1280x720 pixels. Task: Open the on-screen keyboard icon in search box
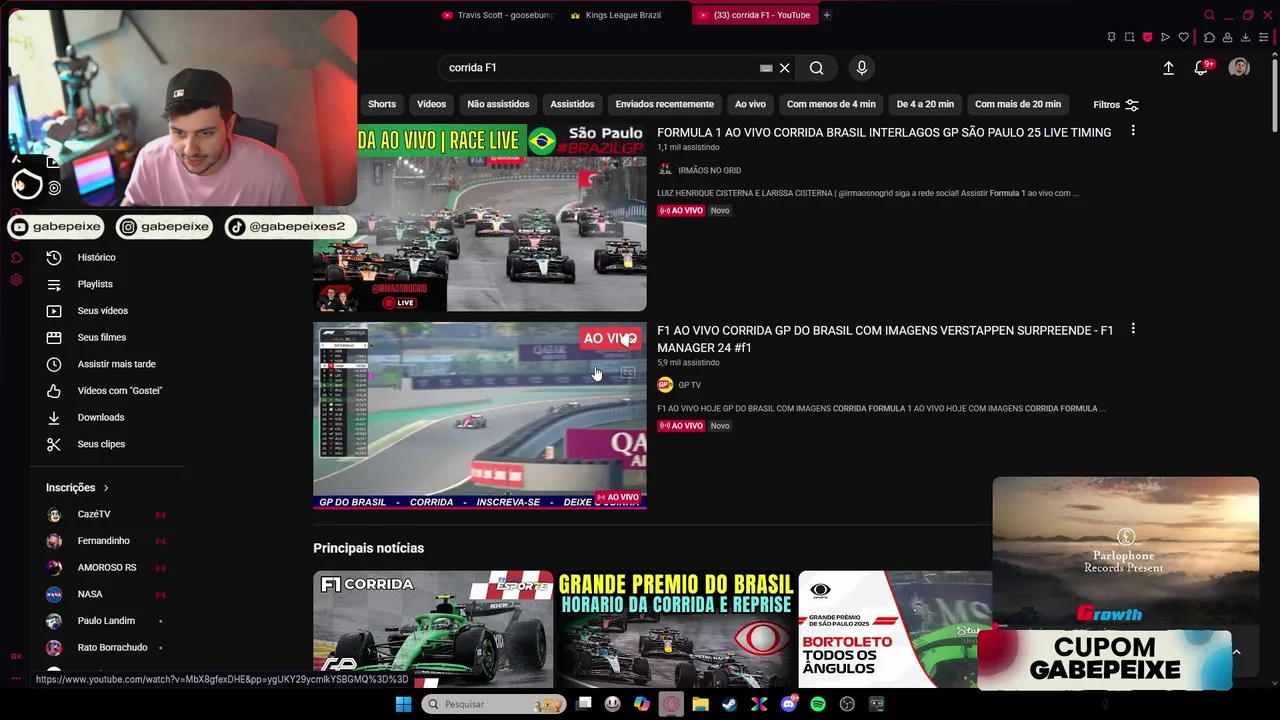click(766, 68)
